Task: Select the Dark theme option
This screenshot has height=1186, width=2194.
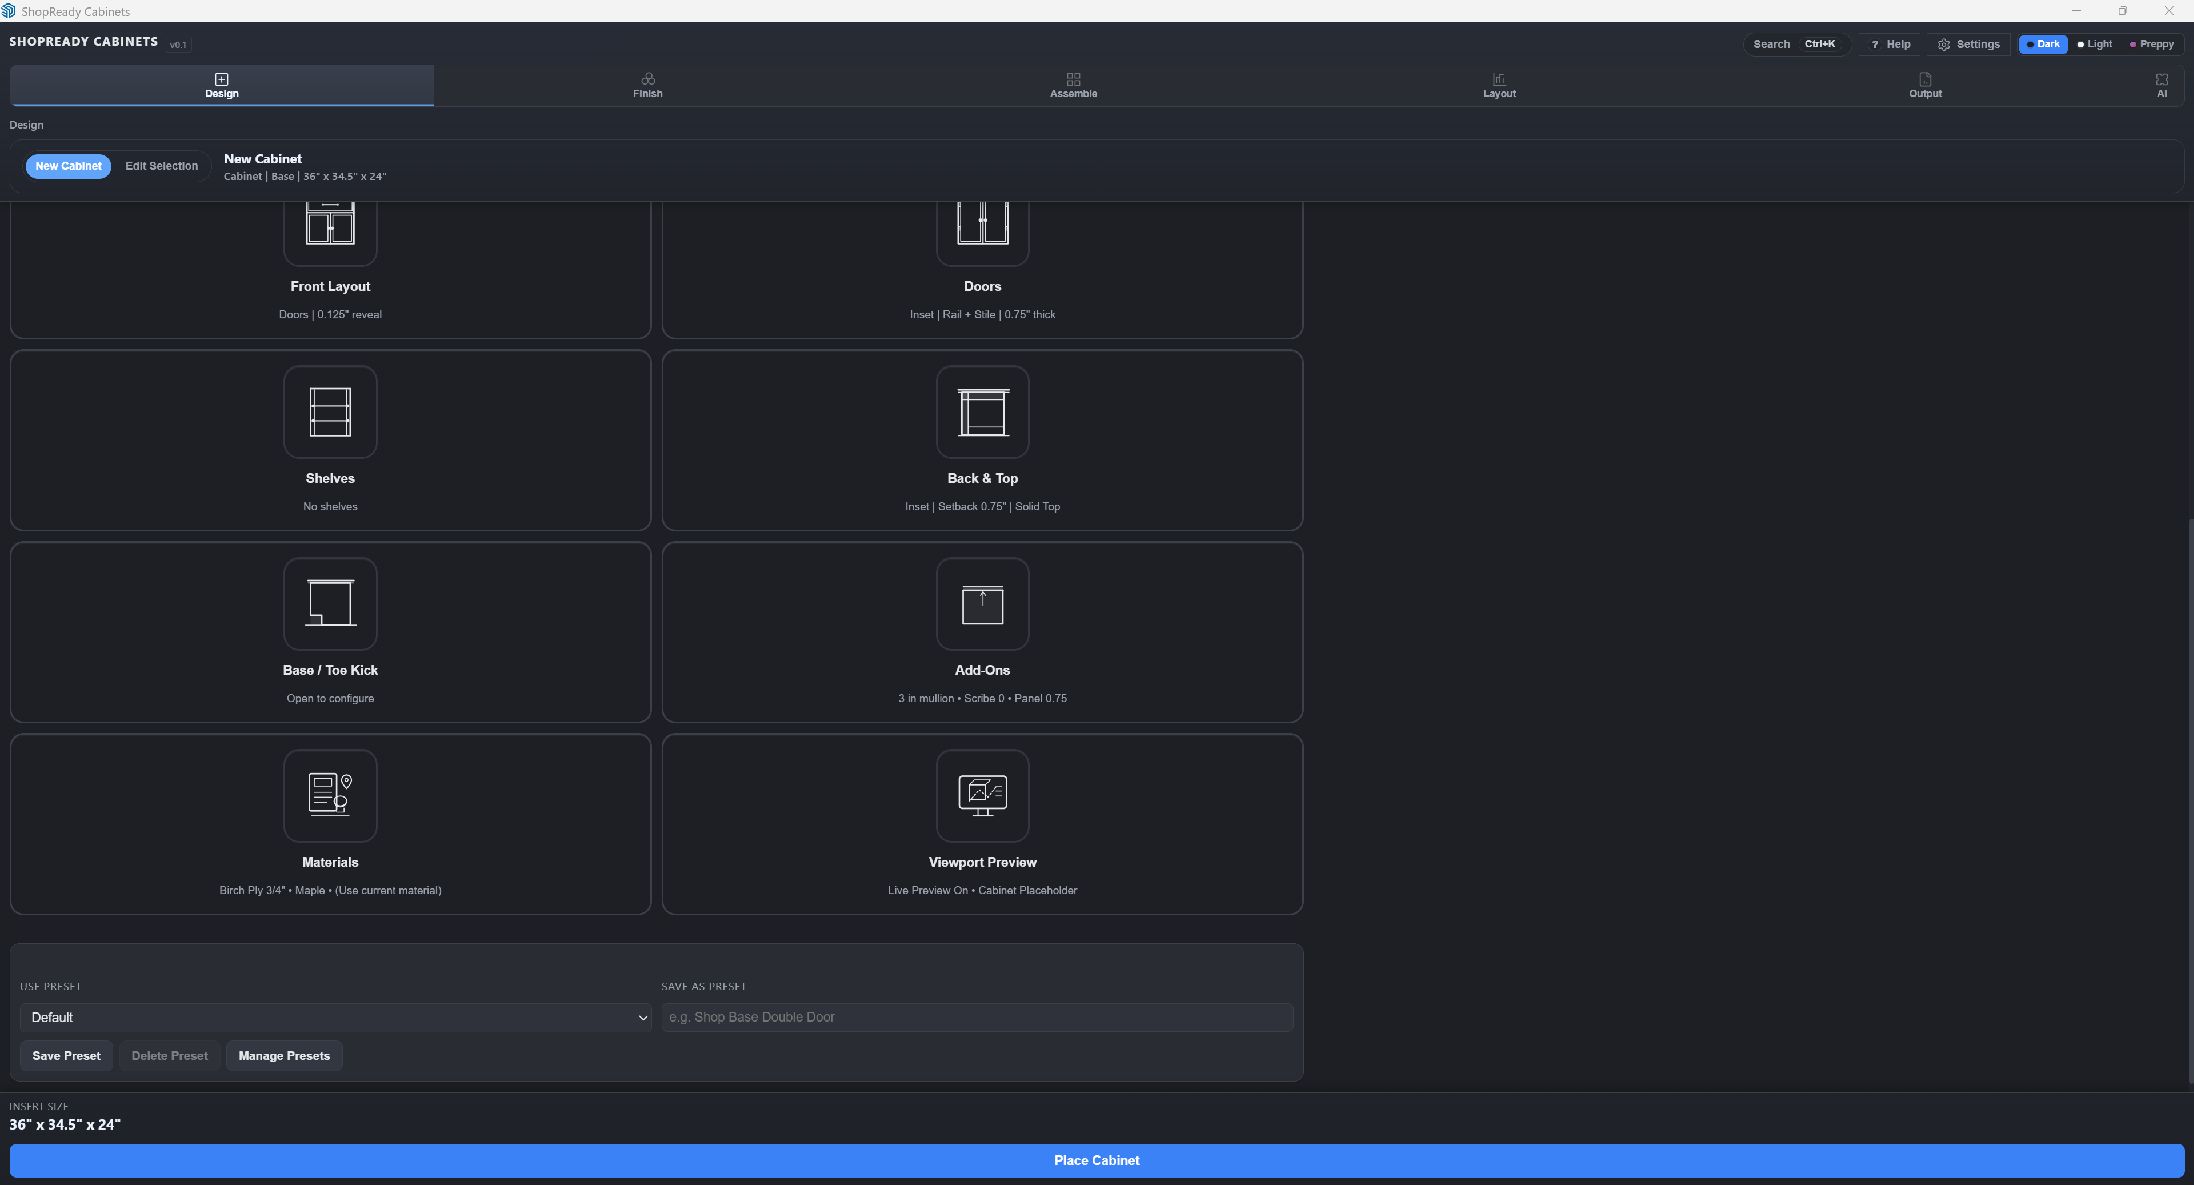Action: click(x=2042, y=44)
